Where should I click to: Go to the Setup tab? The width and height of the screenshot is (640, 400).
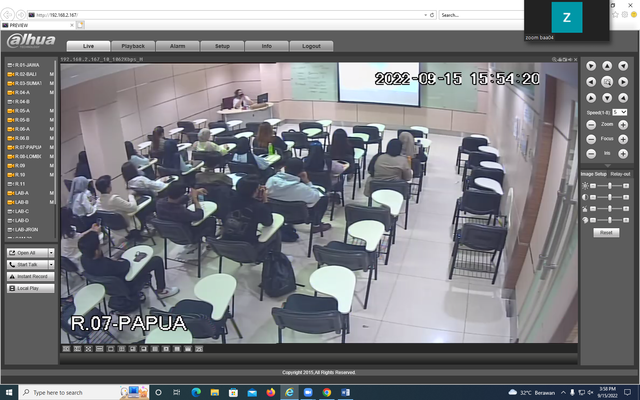pyautogui.click(x=222, y=46)
